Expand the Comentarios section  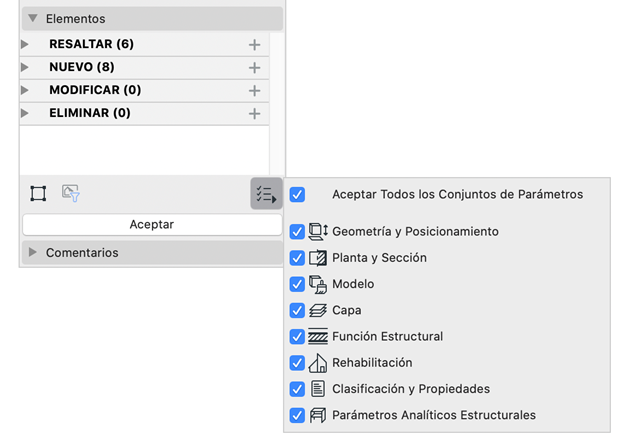33,252
